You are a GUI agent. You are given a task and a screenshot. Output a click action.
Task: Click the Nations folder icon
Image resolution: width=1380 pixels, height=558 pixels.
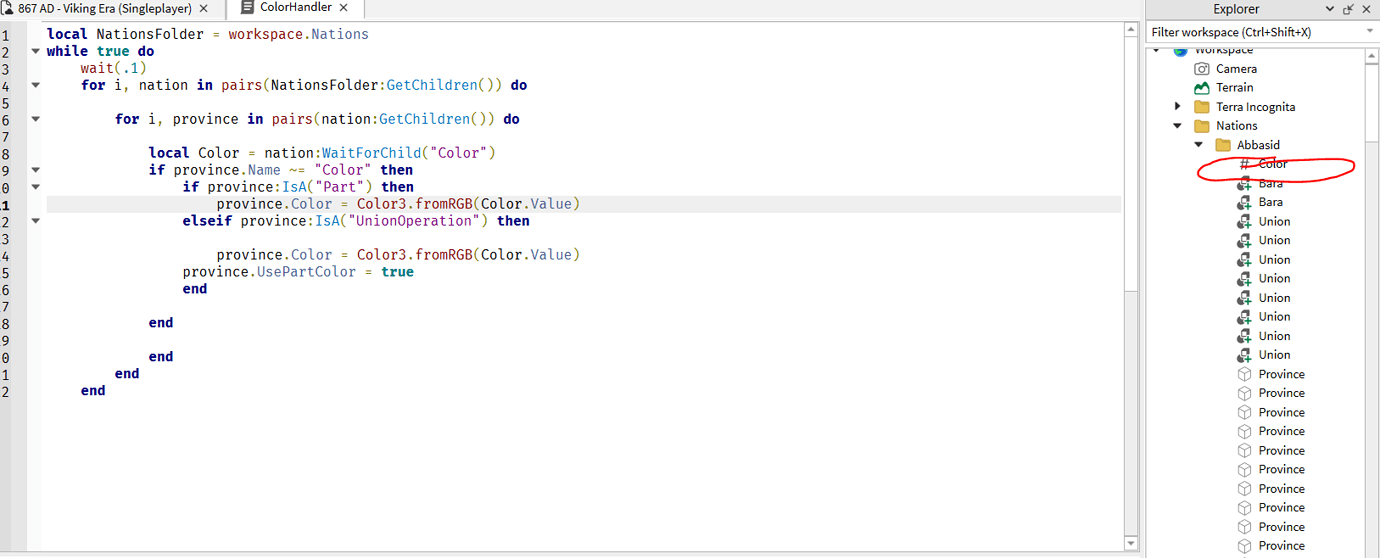[x=1202, y=126]
